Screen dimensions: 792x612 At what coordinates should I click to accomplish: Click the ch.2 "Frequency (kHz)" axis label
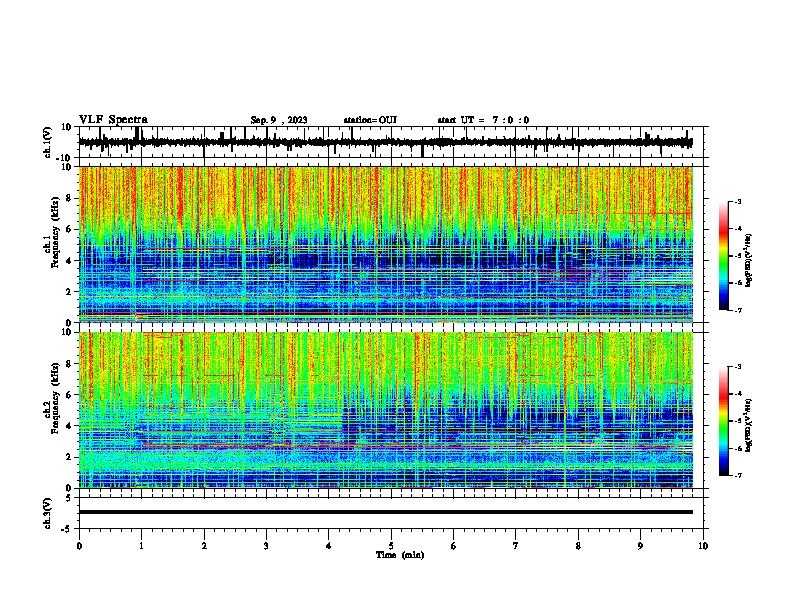56,398
